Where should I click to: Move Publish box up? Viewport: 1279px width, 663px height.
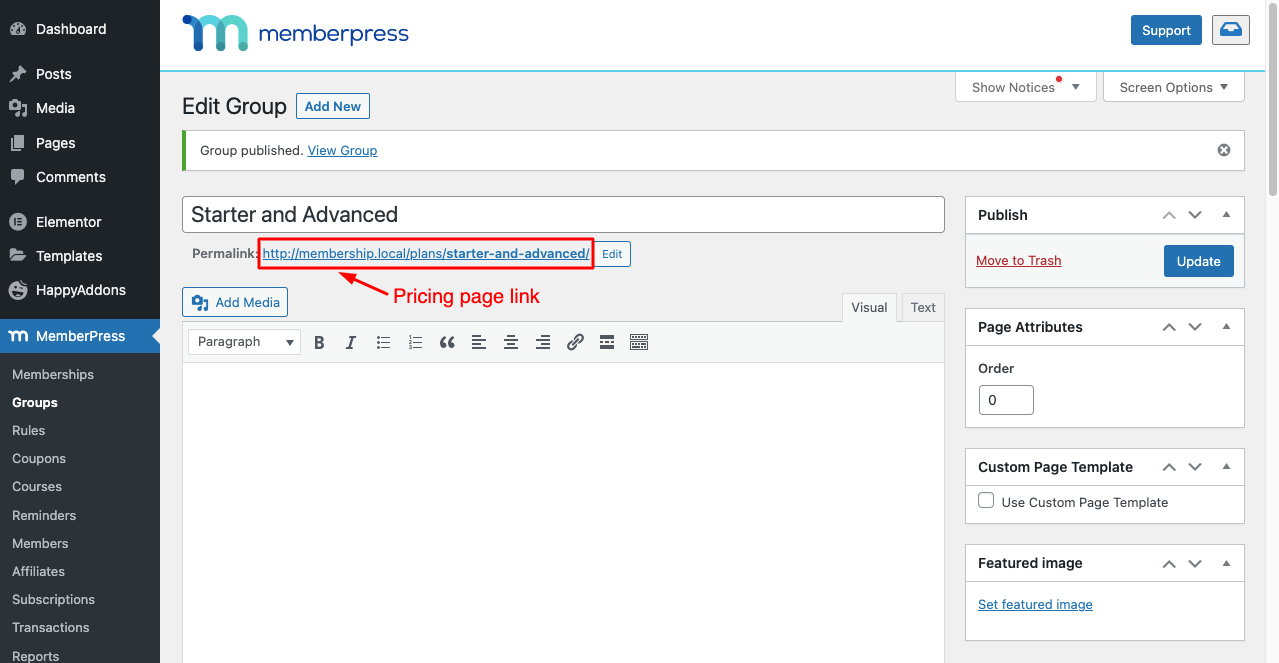click(x=1169, y=215)
